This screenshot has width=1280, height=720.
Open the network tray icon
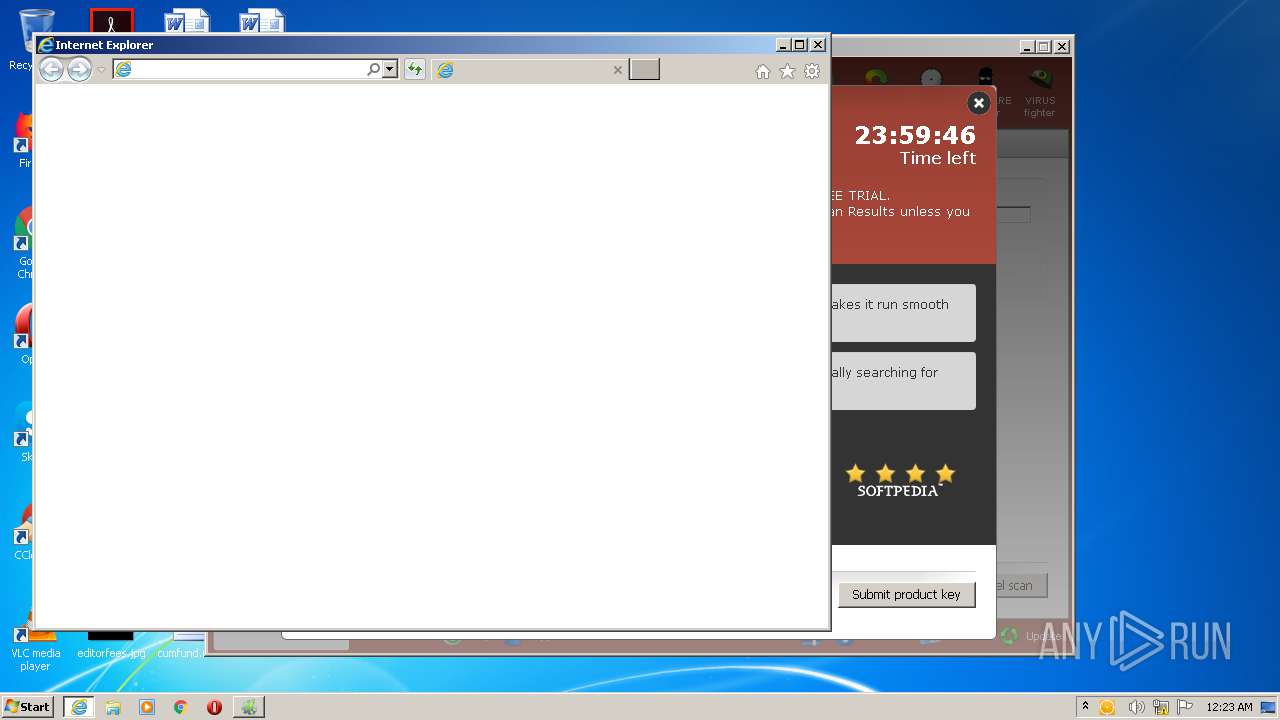1161,707
